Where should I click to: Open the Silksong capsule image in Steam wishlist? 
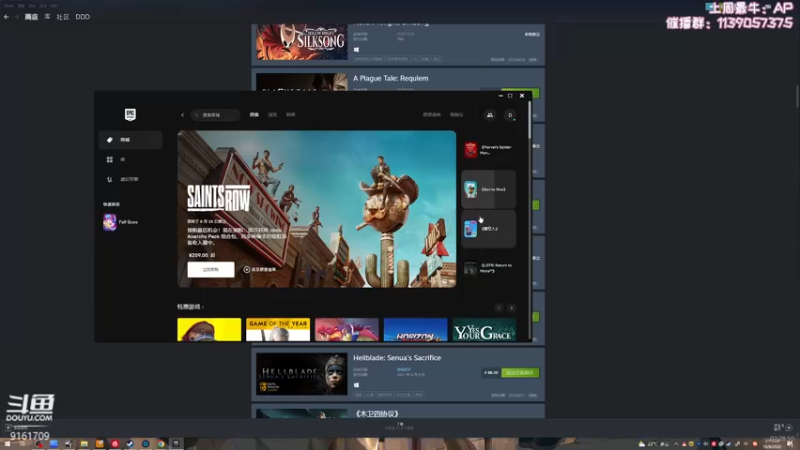(x=302, y=42)
